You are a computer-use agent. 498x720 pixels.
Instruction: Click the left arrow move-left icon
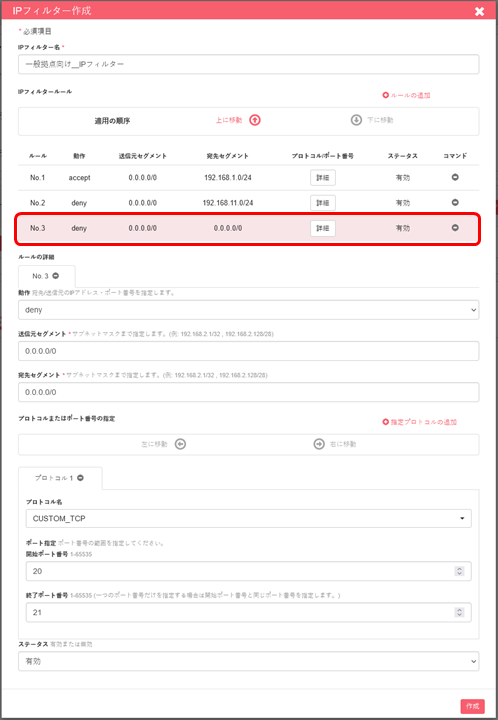click(x=180, y=444)
